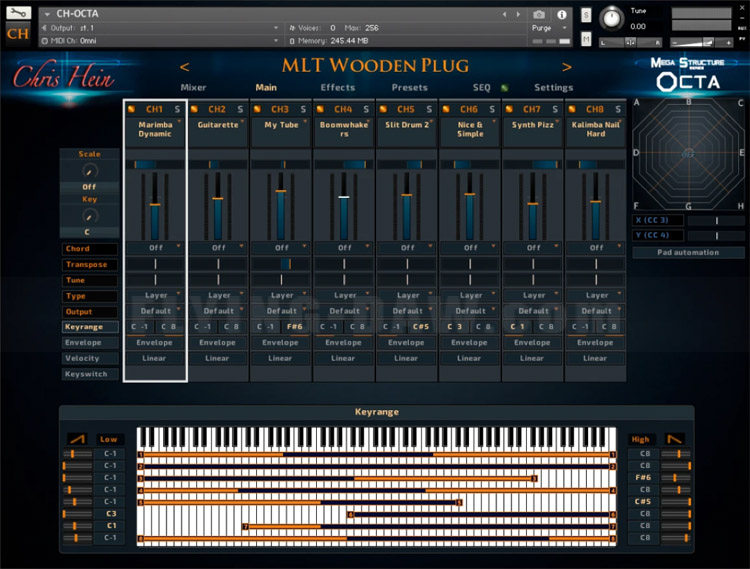
Task: Open CH6 Default output dropdown
Action: point(470,311)
